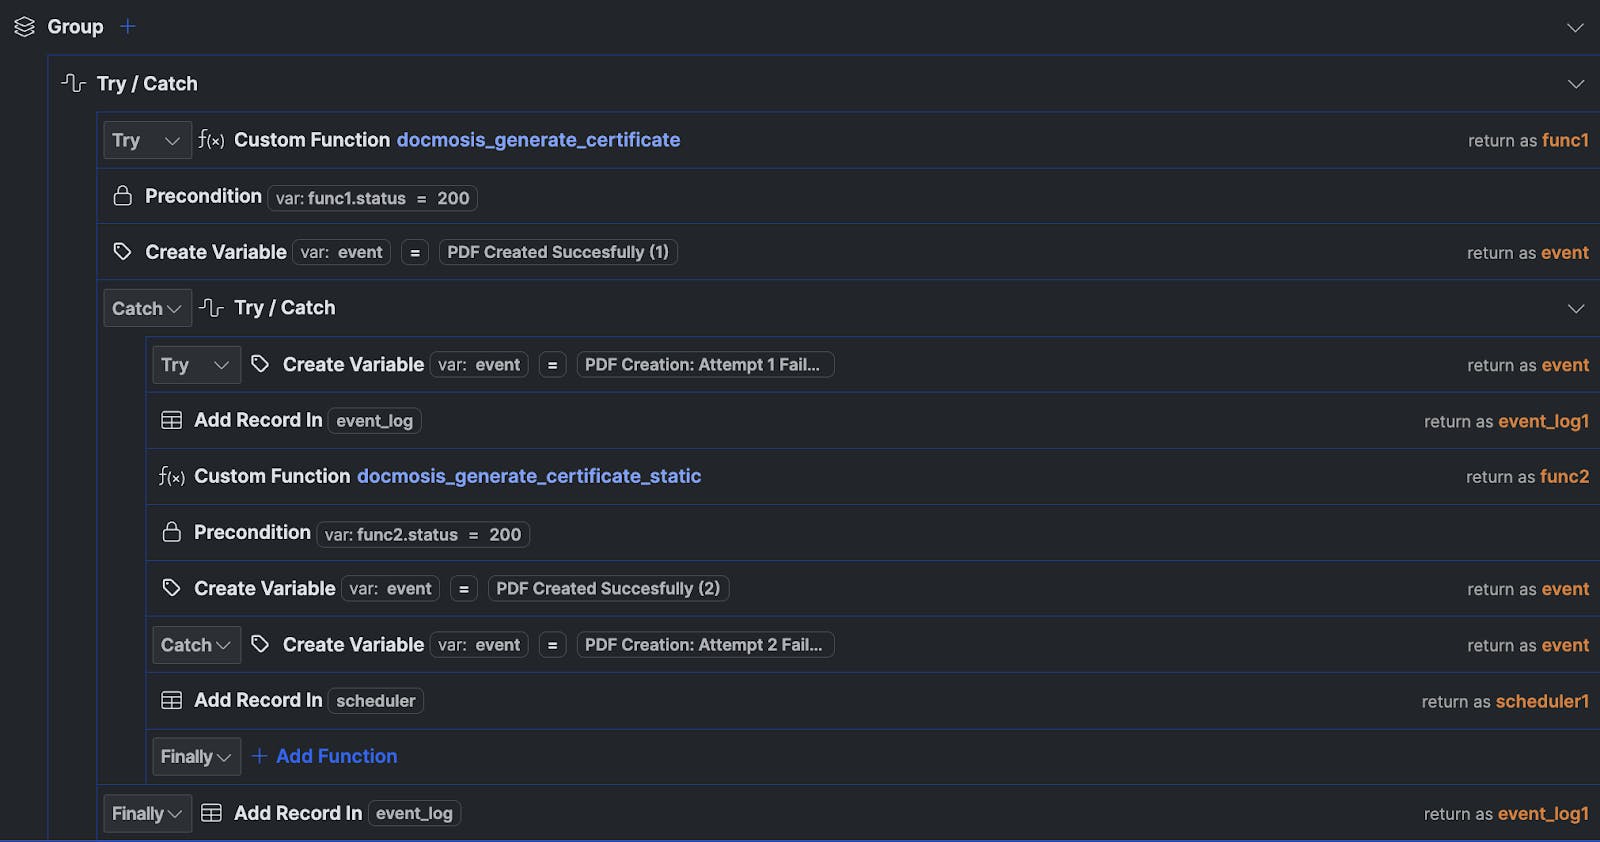Click the tag icon for PDF Created Succesfully (1)
This screenshot has height=842, width=1600.
(123, 252)
